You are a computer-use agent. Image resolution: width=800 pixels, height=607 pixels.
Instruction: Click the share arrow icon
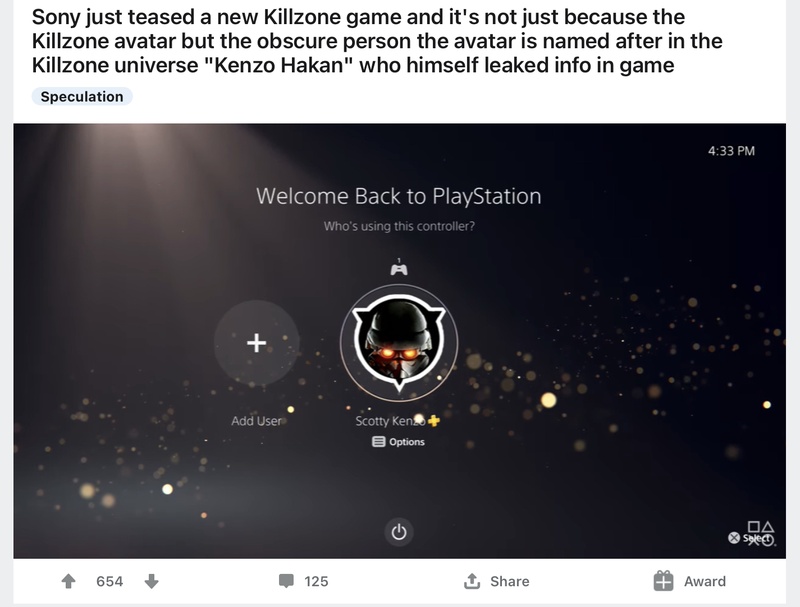tap(472, 581)
